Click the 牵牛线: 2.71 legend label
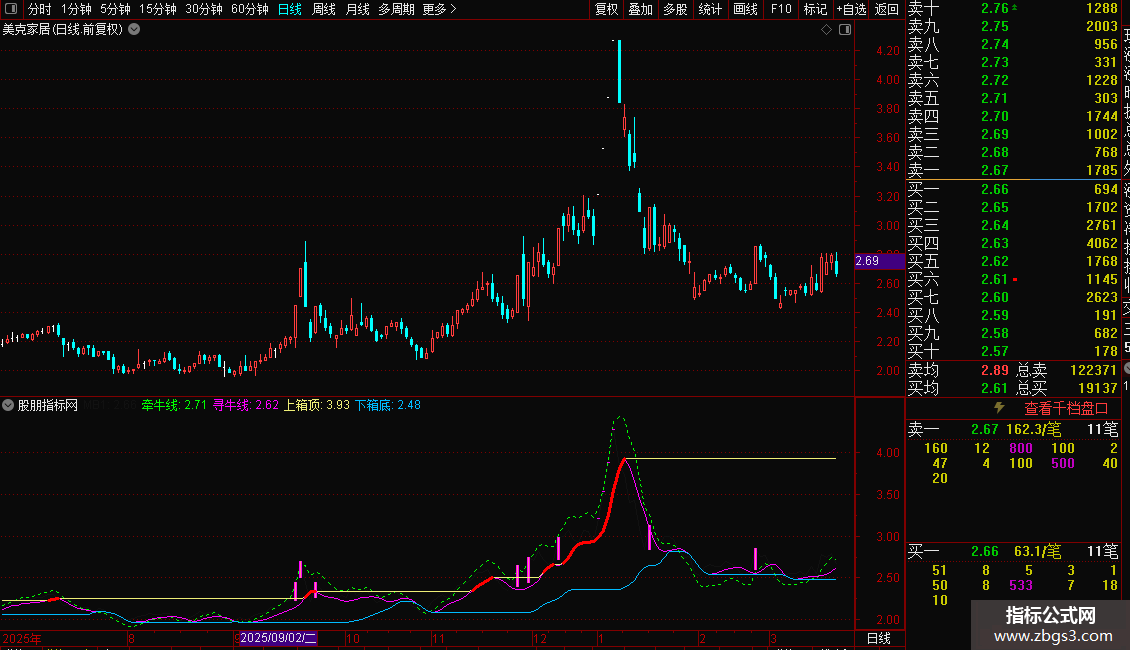 174,405
